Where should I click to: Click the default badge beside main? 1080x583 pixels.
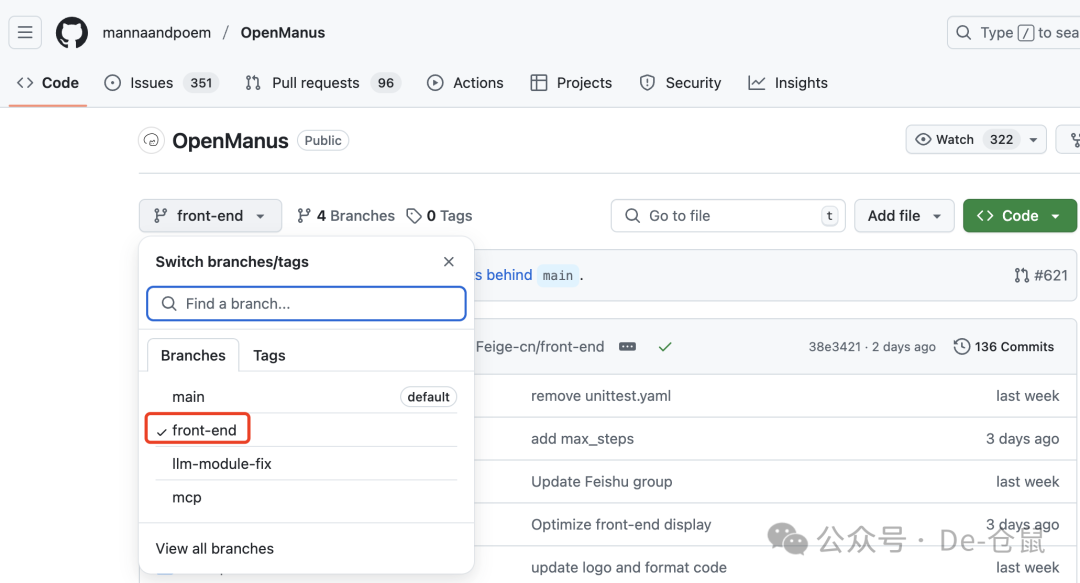click(428, 397)
